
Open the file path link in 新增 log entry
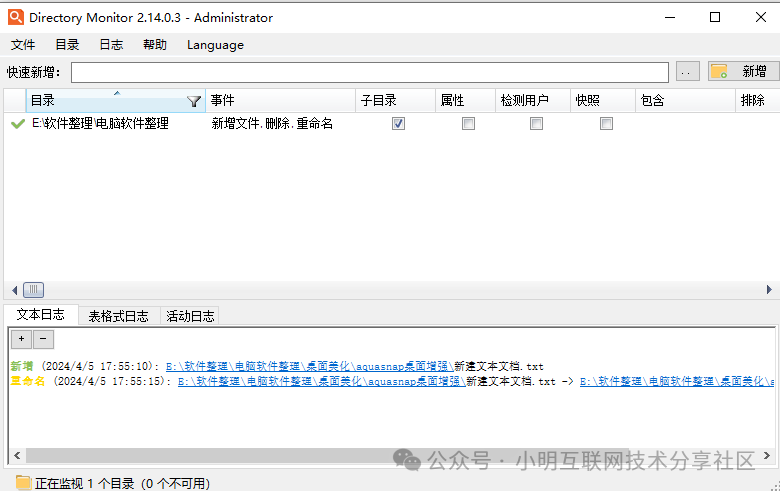click(x=315, y=367)
